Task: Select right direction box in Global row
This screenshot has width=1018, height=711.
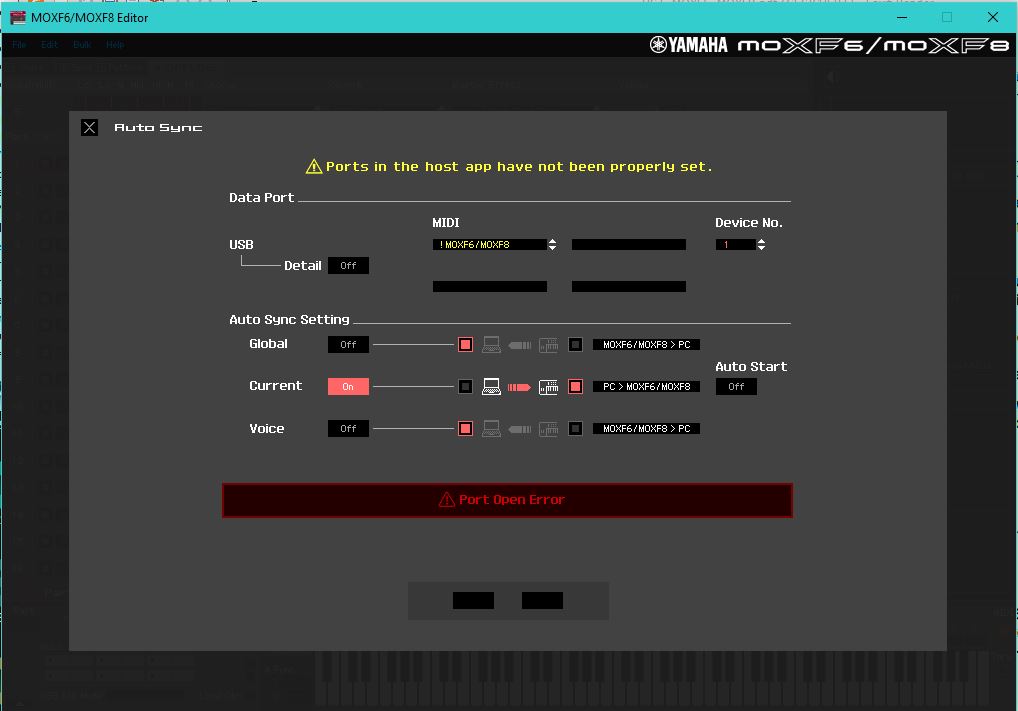Action: [575, 345]
